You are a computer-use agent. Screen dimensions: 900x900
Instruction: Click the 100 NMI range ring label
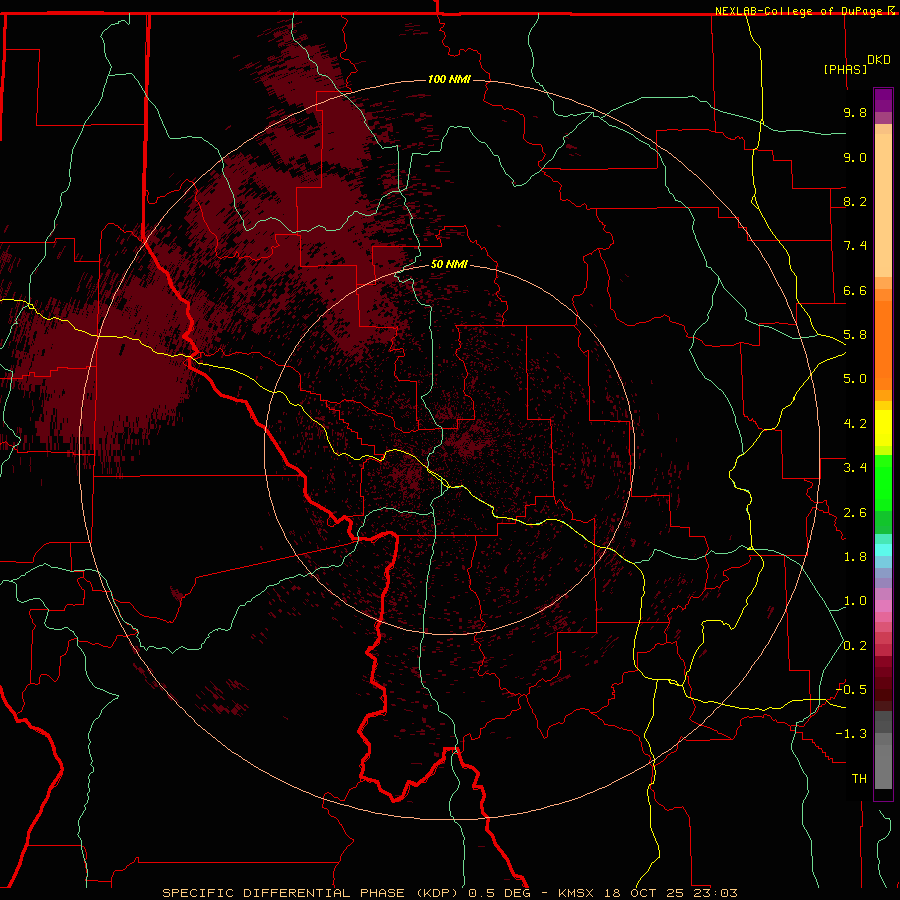449,79
